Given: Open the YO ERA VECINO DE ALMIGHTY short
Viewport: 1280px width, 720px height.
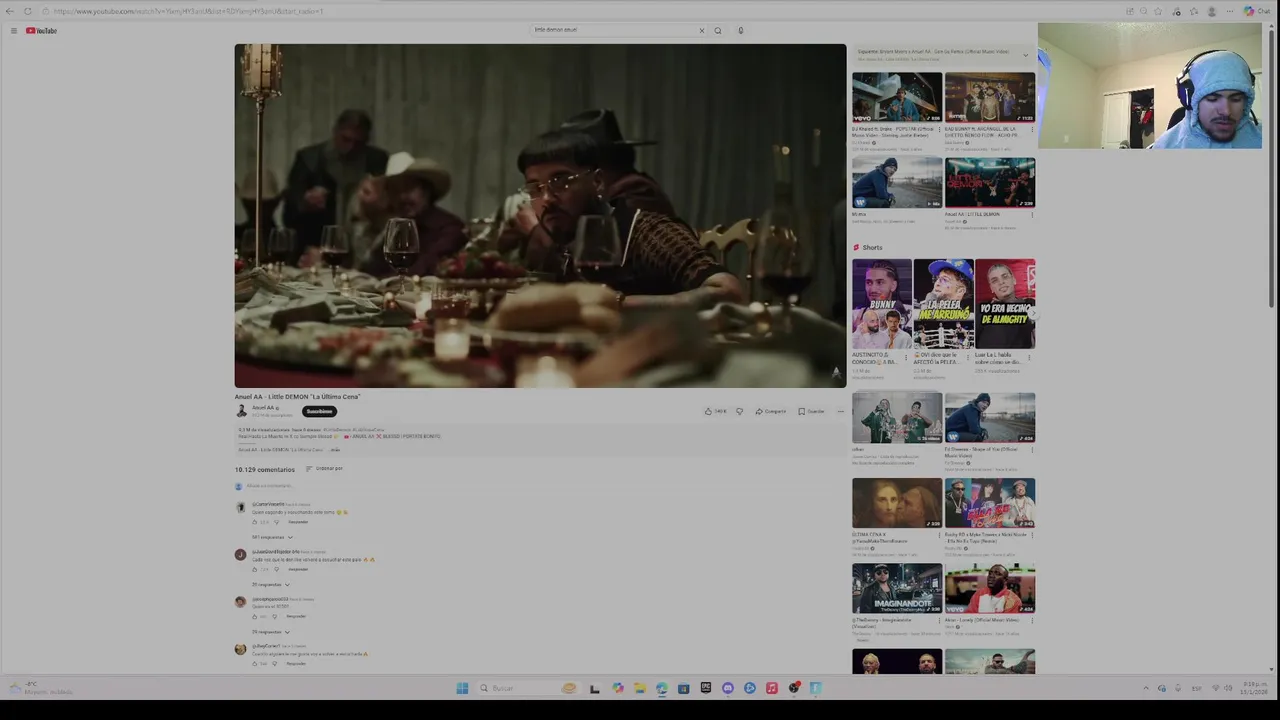Looking at the screenshot, I should coord(1005,304).
